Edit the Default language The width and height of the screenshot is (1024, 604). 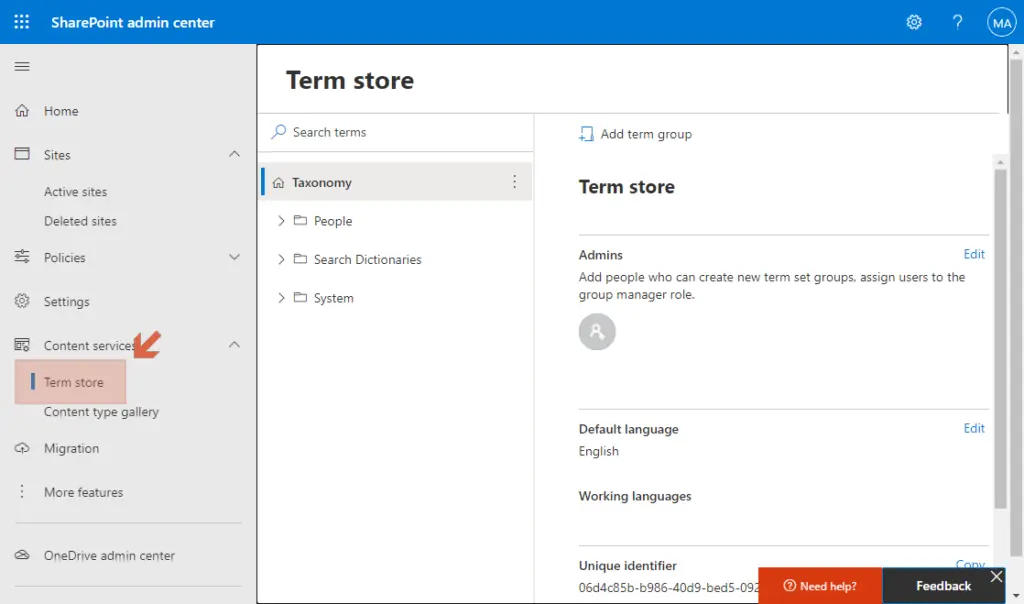click(974, 428)
